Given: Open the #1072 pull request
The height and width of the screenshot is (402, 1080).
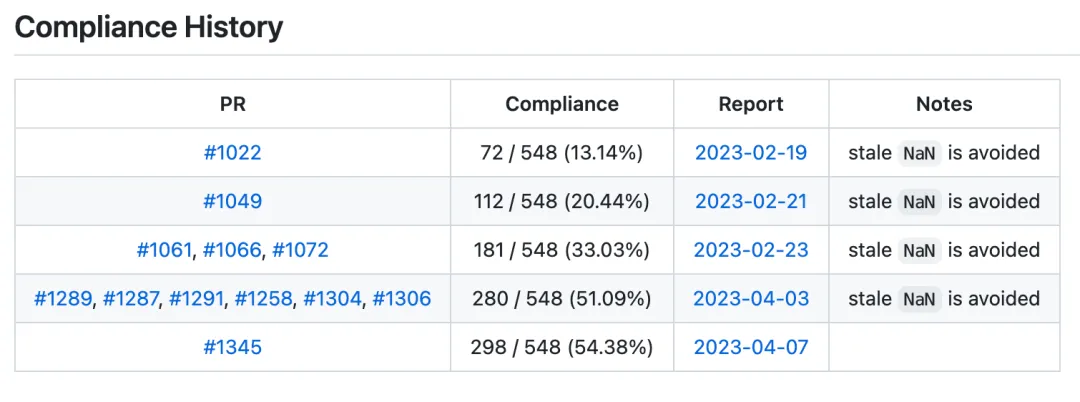Looking at the screenshot, I should [300, 250].
